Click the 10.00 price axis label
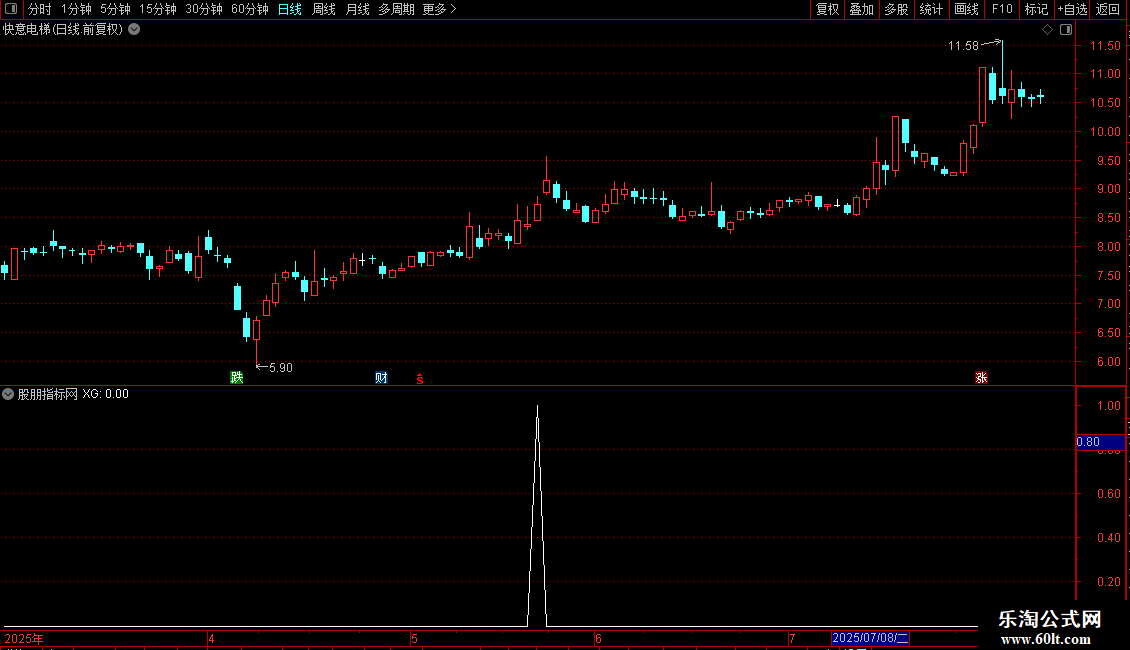This screenshot has height=650, width=1130. pos(1105,132)
